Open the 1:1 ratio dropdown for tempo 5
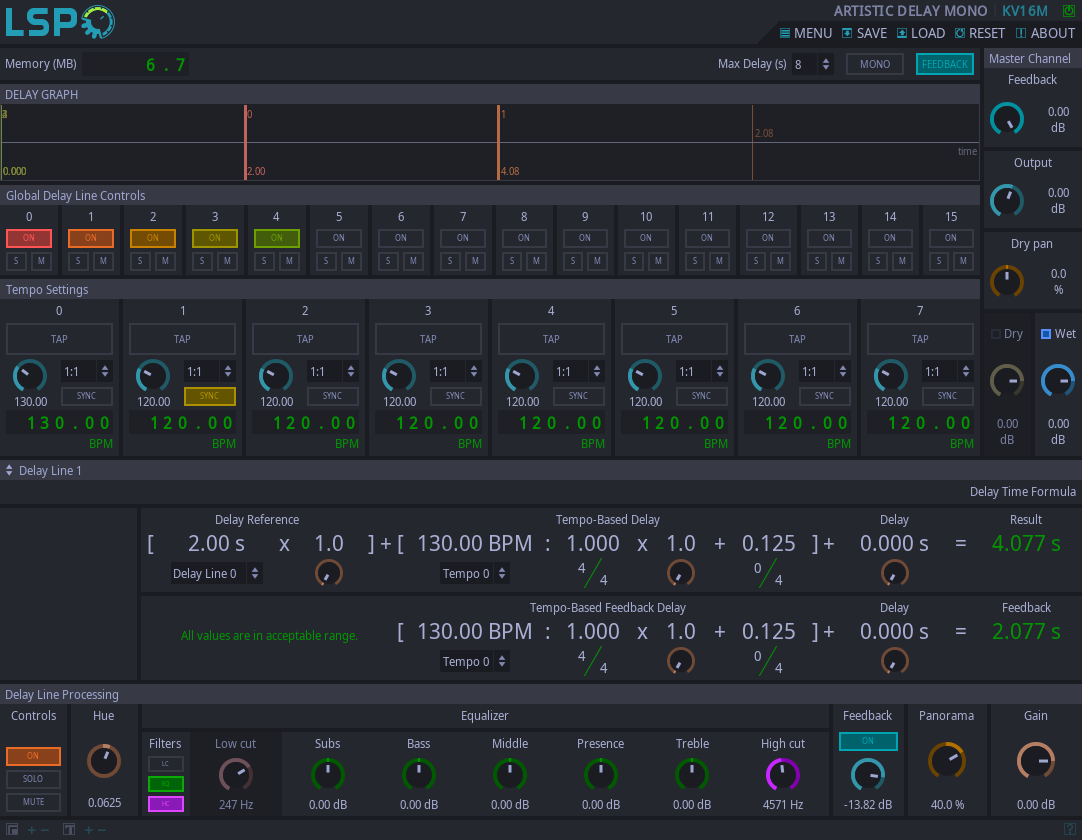This screenshot has width=1082, height=840. [x=702, y=372]
